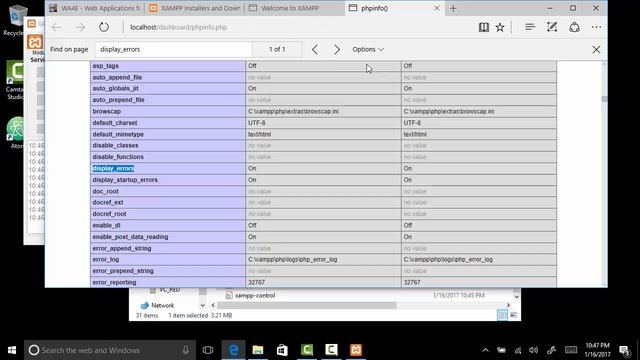Click the Edge icon on the taskbar

(233, 350)
